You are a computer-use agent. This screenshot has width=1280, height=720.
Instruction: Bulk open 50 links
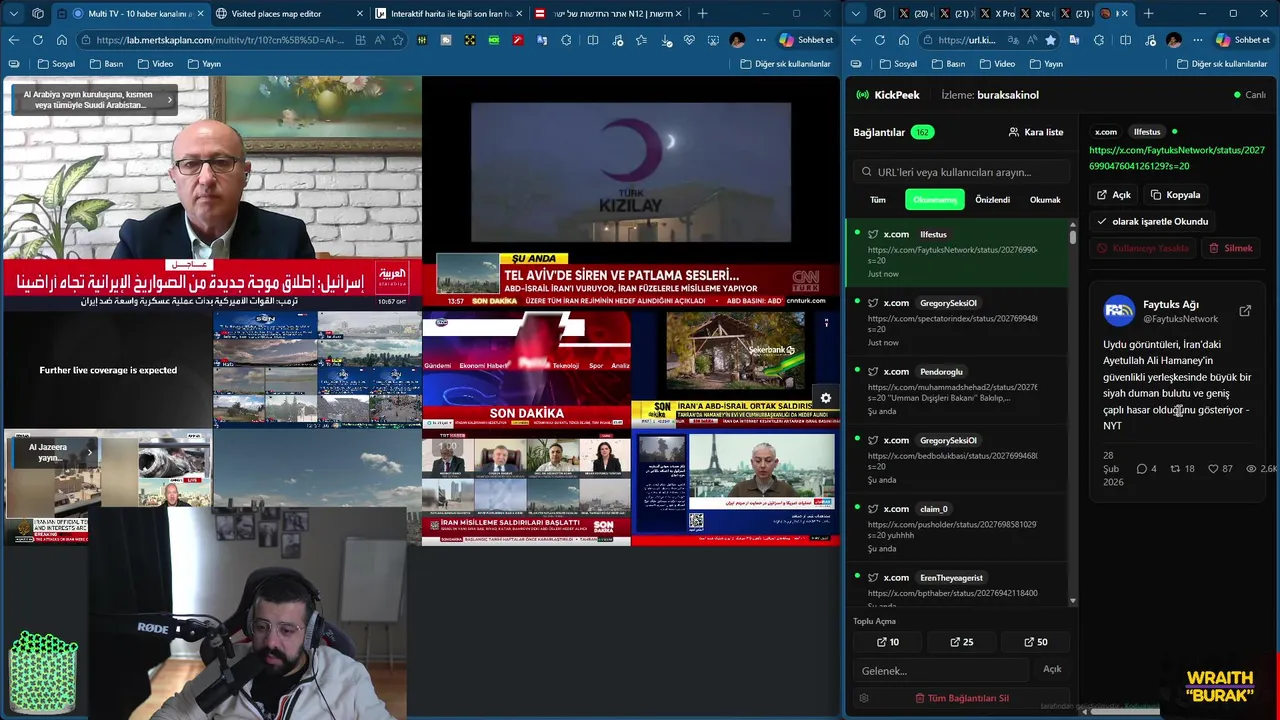coord(1036,642)
